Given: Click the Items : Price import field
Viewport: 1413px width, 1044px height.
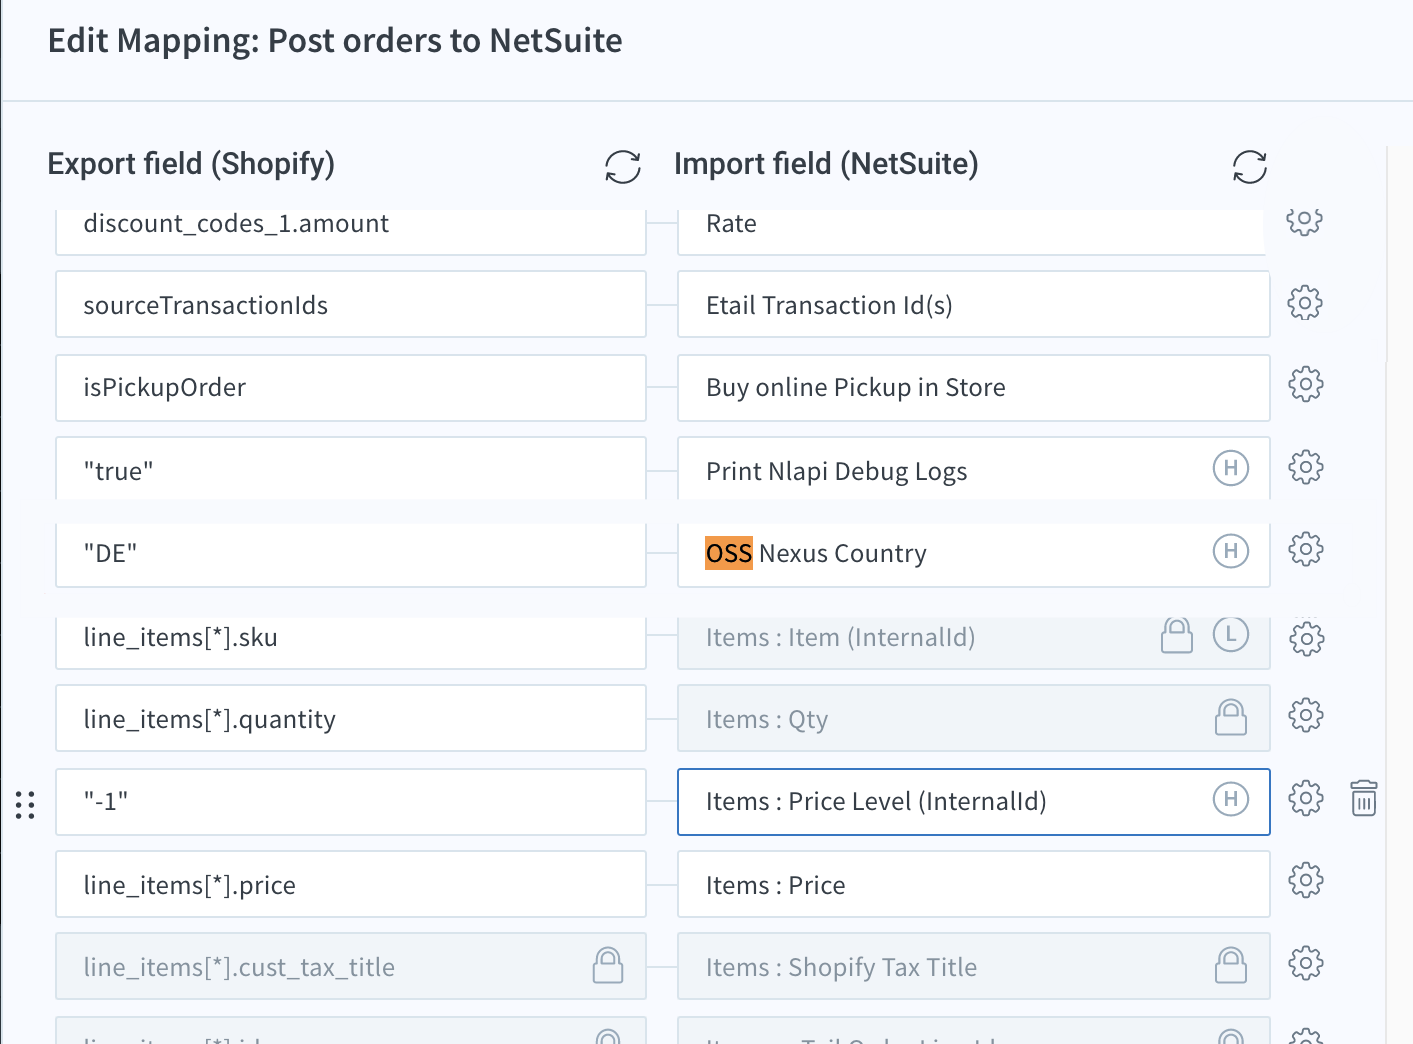Looking at the screenshot, I should [974, 884].
